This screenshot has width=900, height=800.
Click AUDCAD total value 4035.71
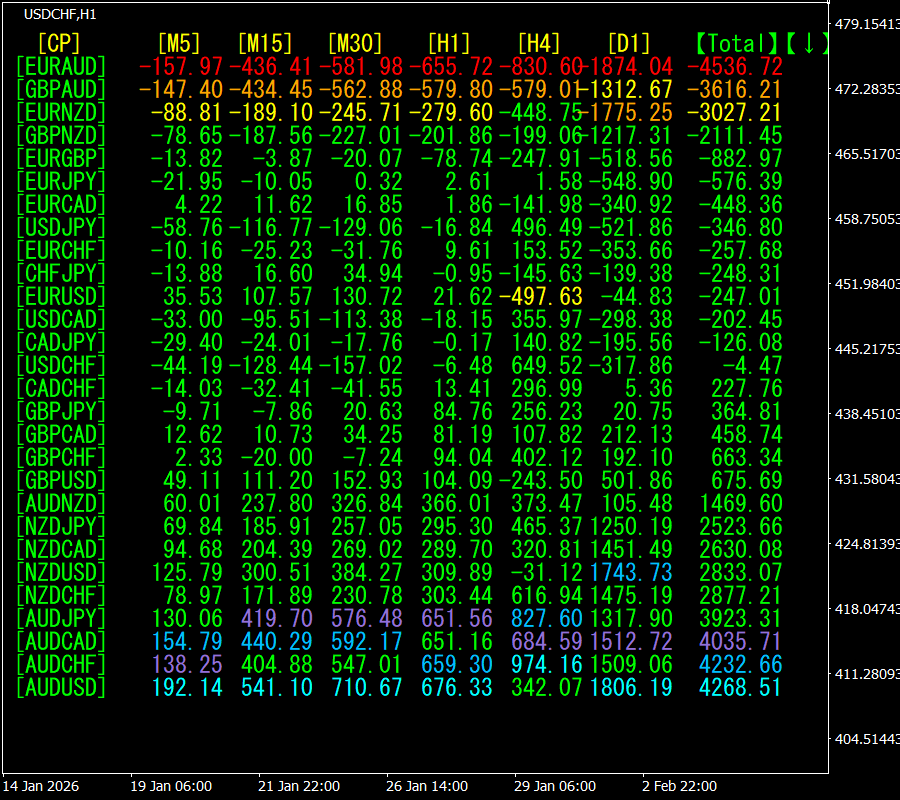(740, 641)
